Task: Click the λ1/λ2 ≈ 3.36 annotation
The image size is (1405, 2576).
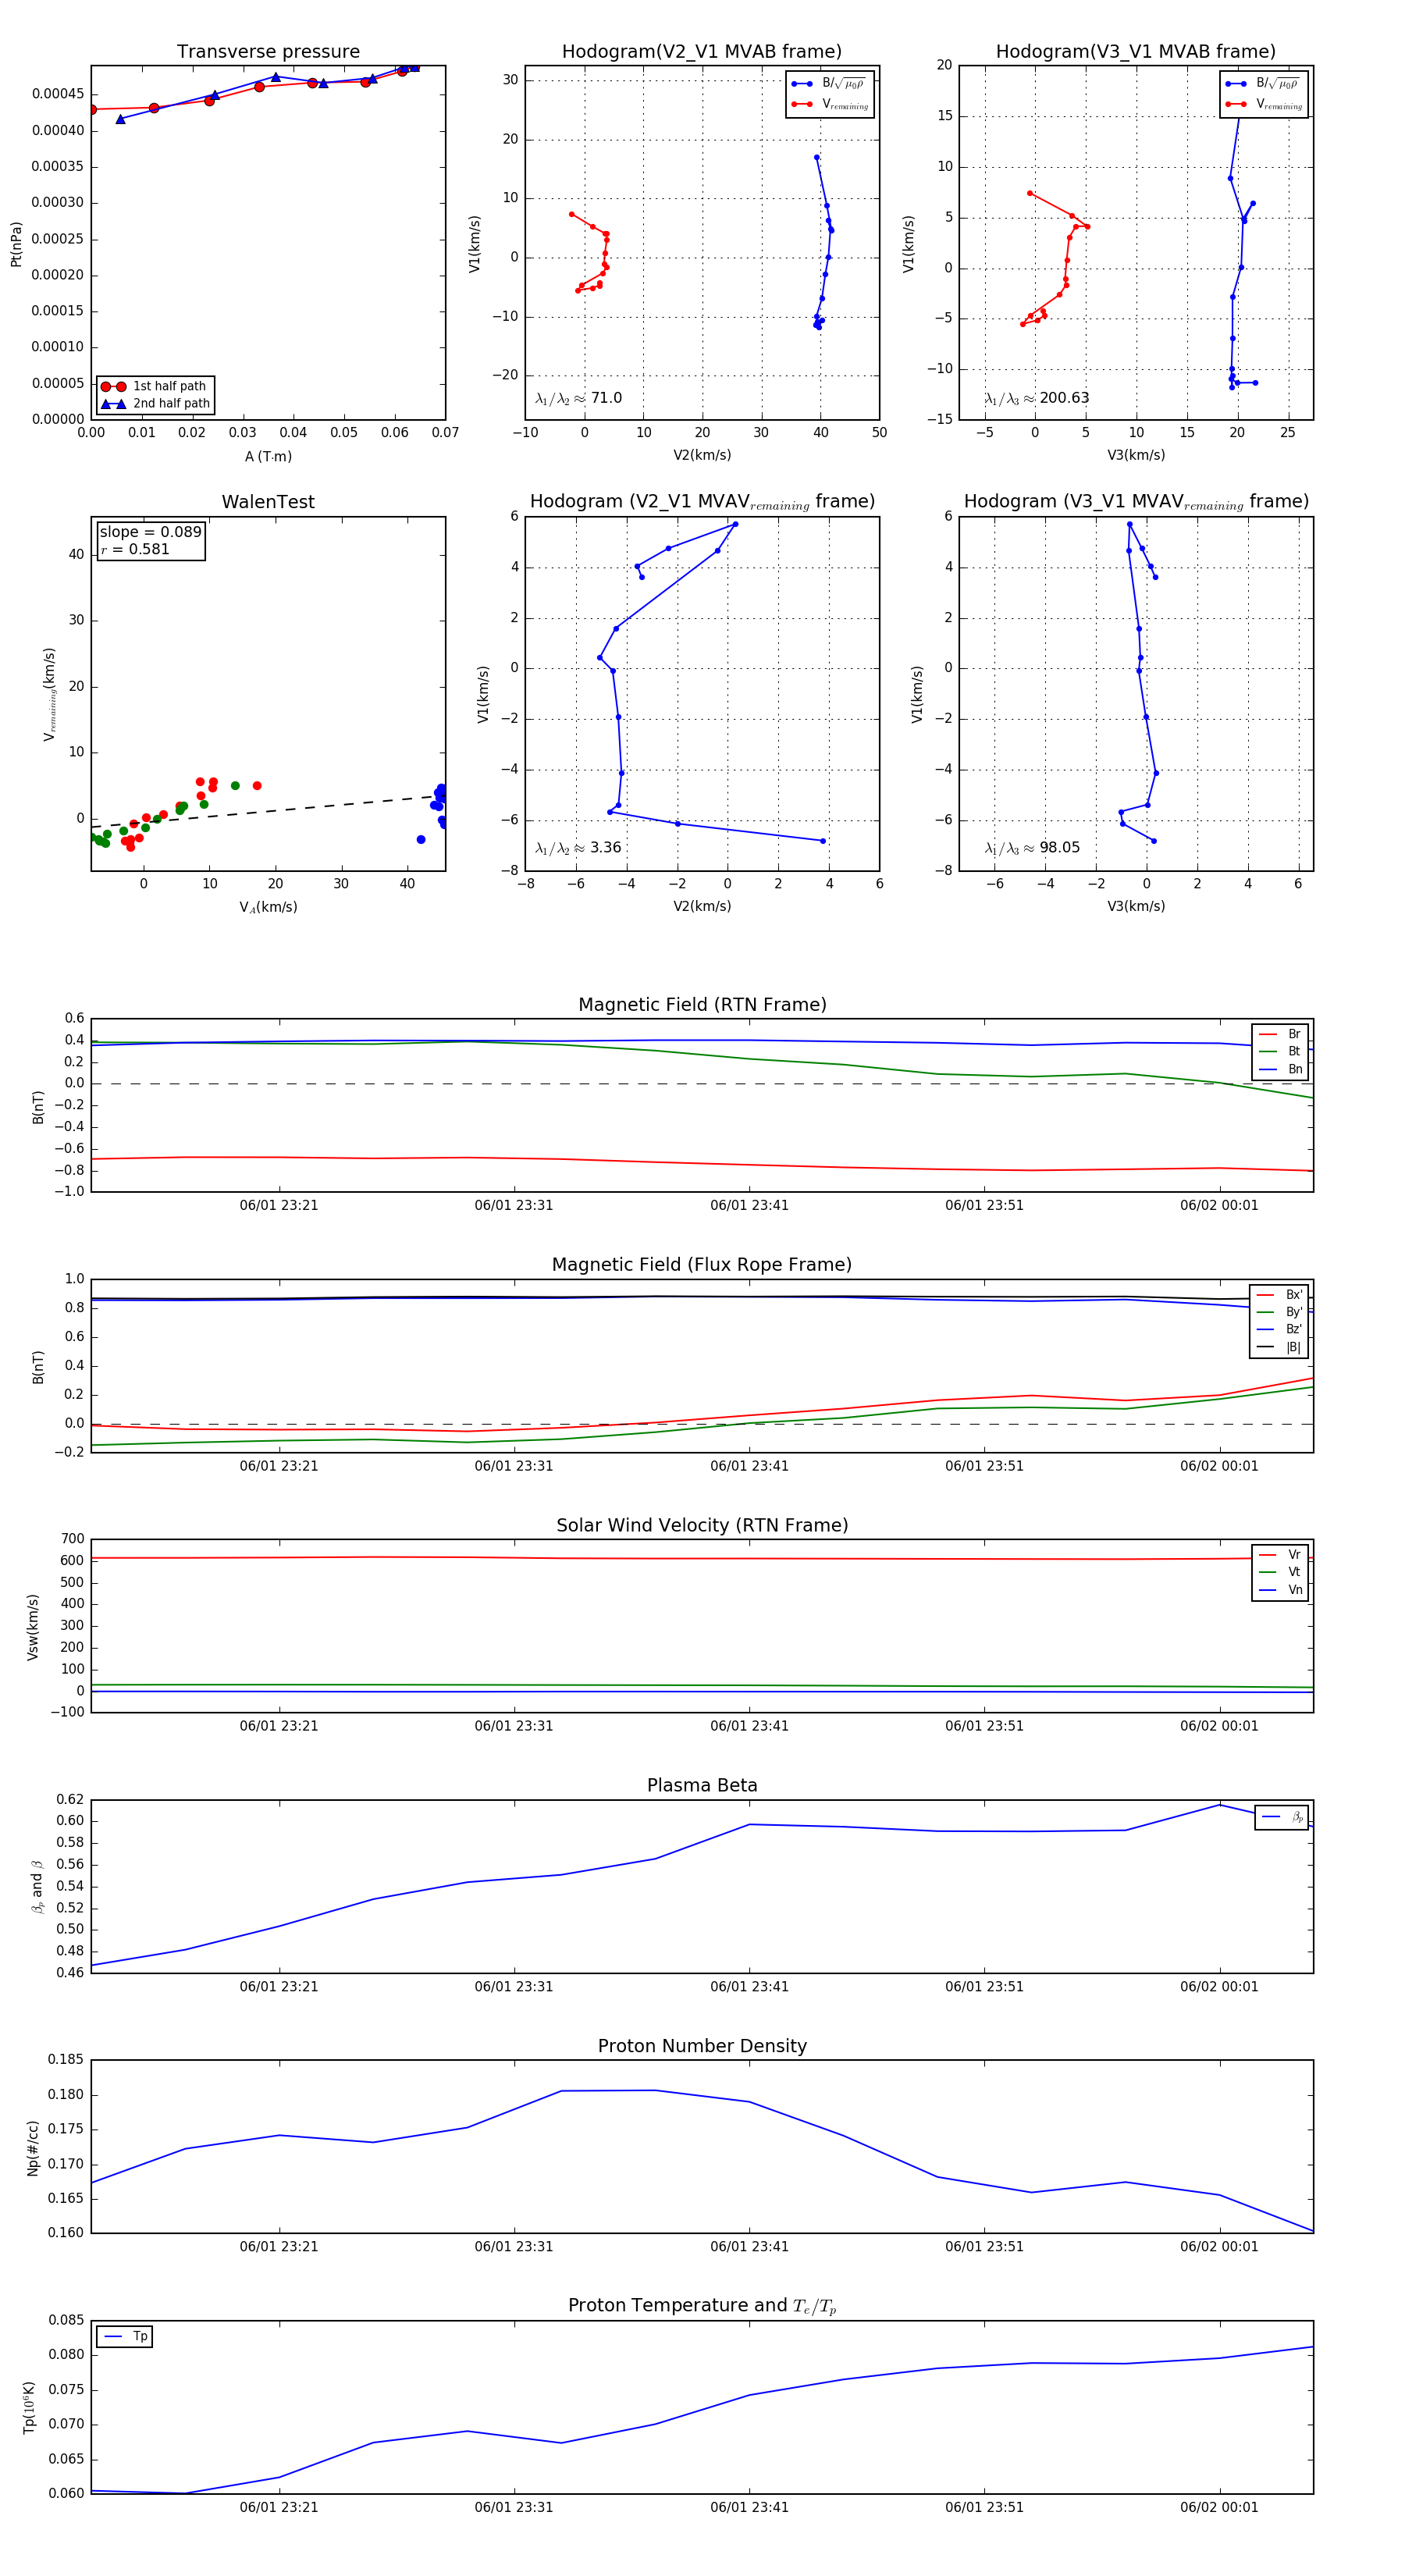Action: click(x=578, y=848)
